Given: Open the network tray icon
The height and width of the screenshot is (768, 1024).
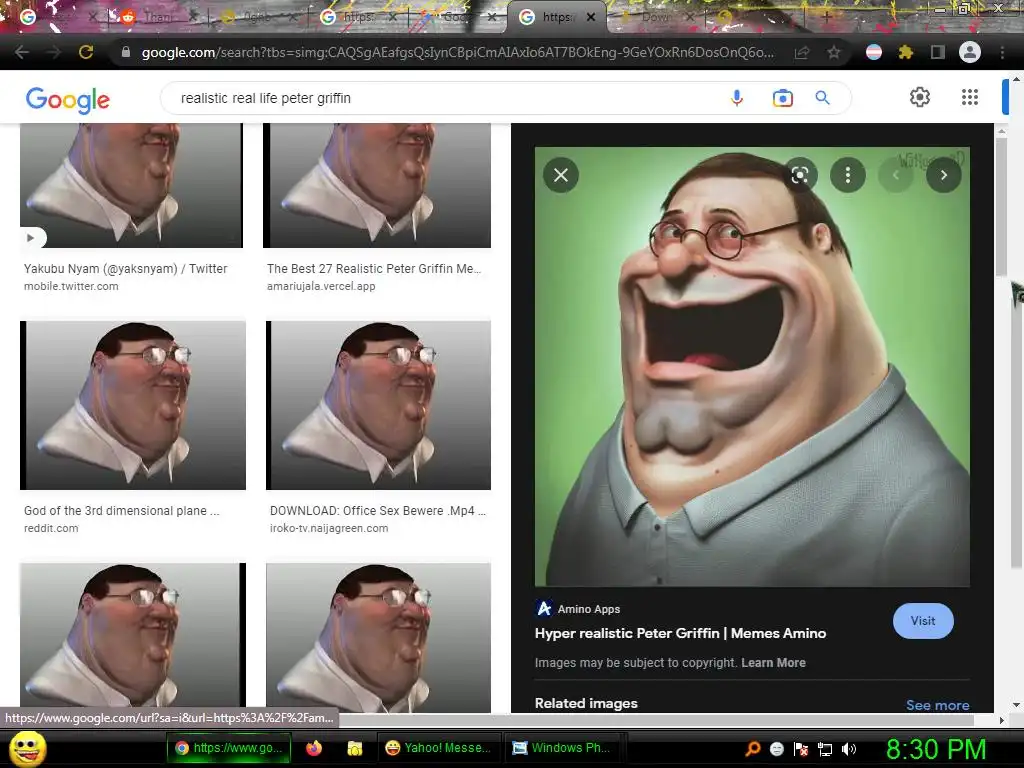Looking at the screenshot, I should (x=825, y=749).
